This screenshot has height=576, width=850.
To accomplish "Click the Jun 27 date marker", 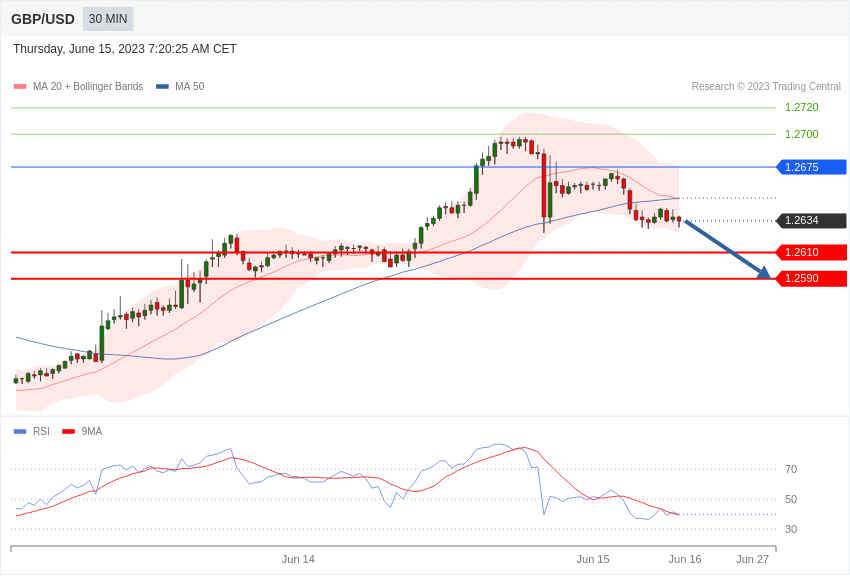I will tap(752, 559).
